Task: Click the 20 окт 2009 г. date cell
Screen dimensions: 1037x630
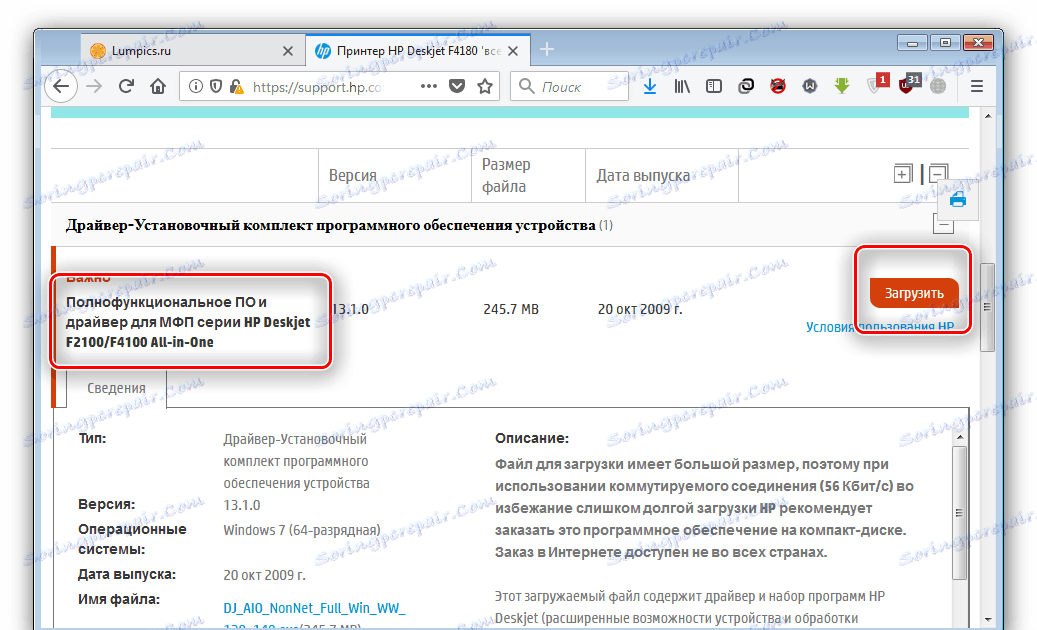Action: [640, 309]
